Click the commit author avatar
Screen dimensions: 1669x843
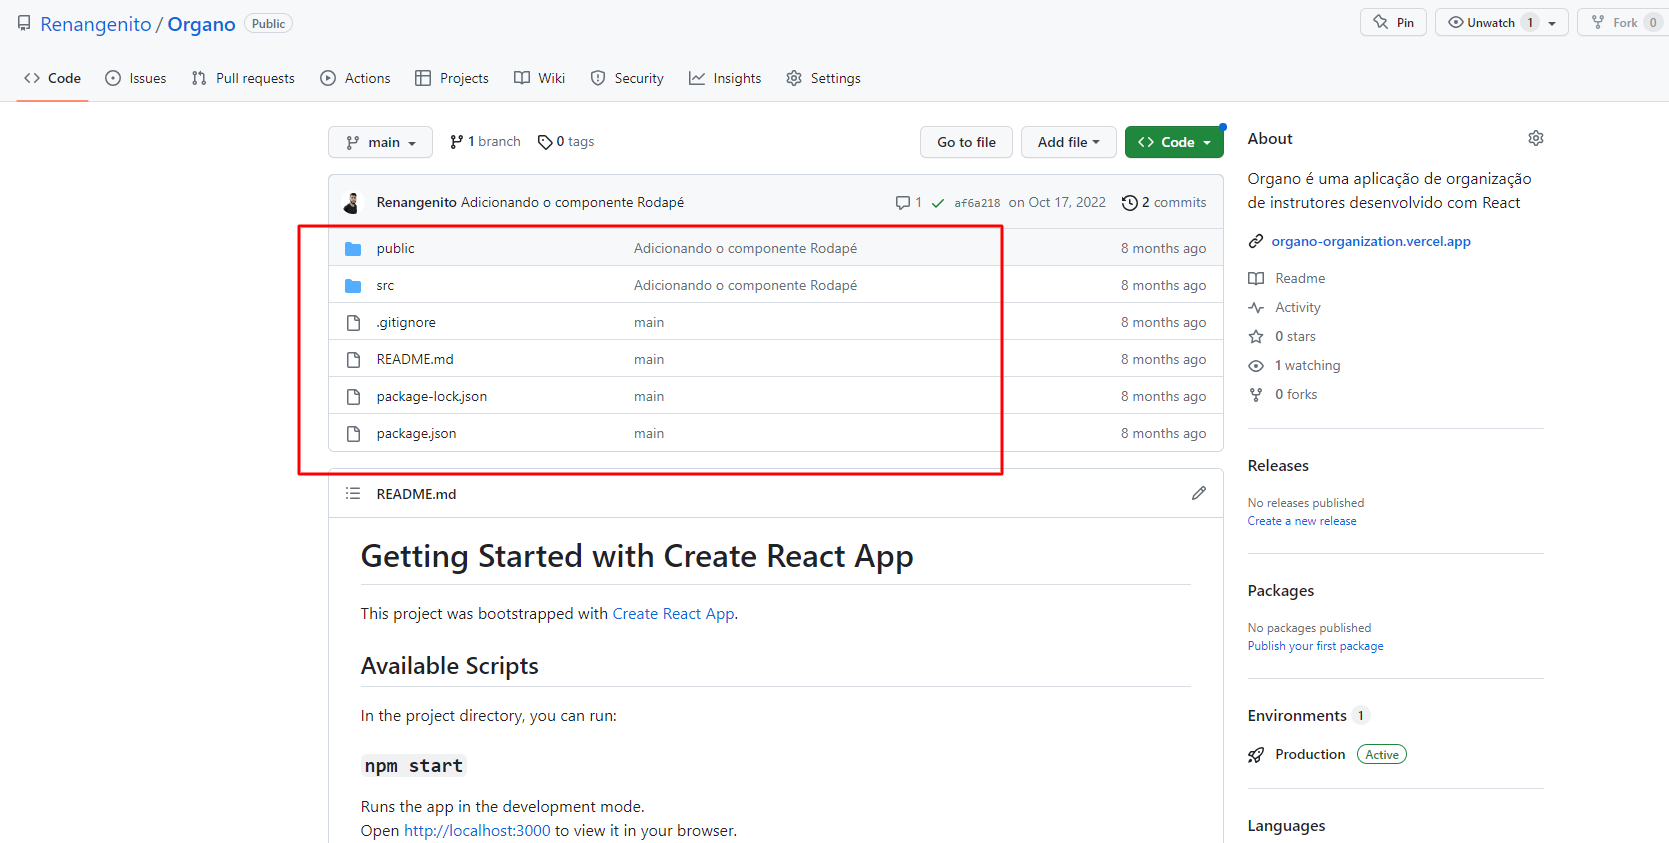pyautogui.click(x=352, y=202)
